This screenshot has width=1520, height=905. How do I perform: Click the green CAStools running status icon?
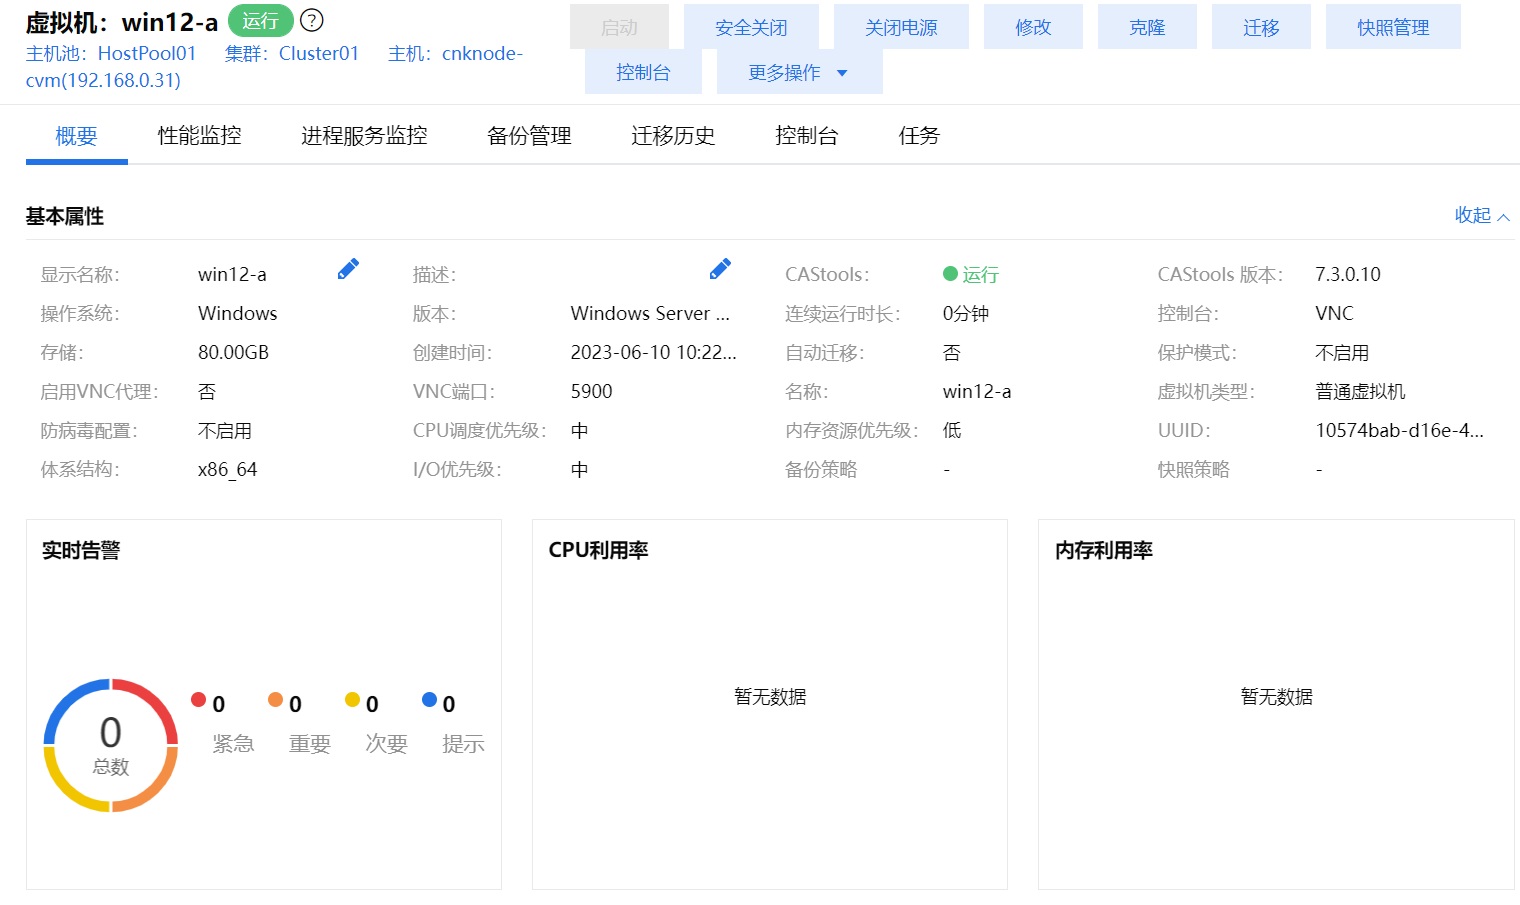pos(950,274)
